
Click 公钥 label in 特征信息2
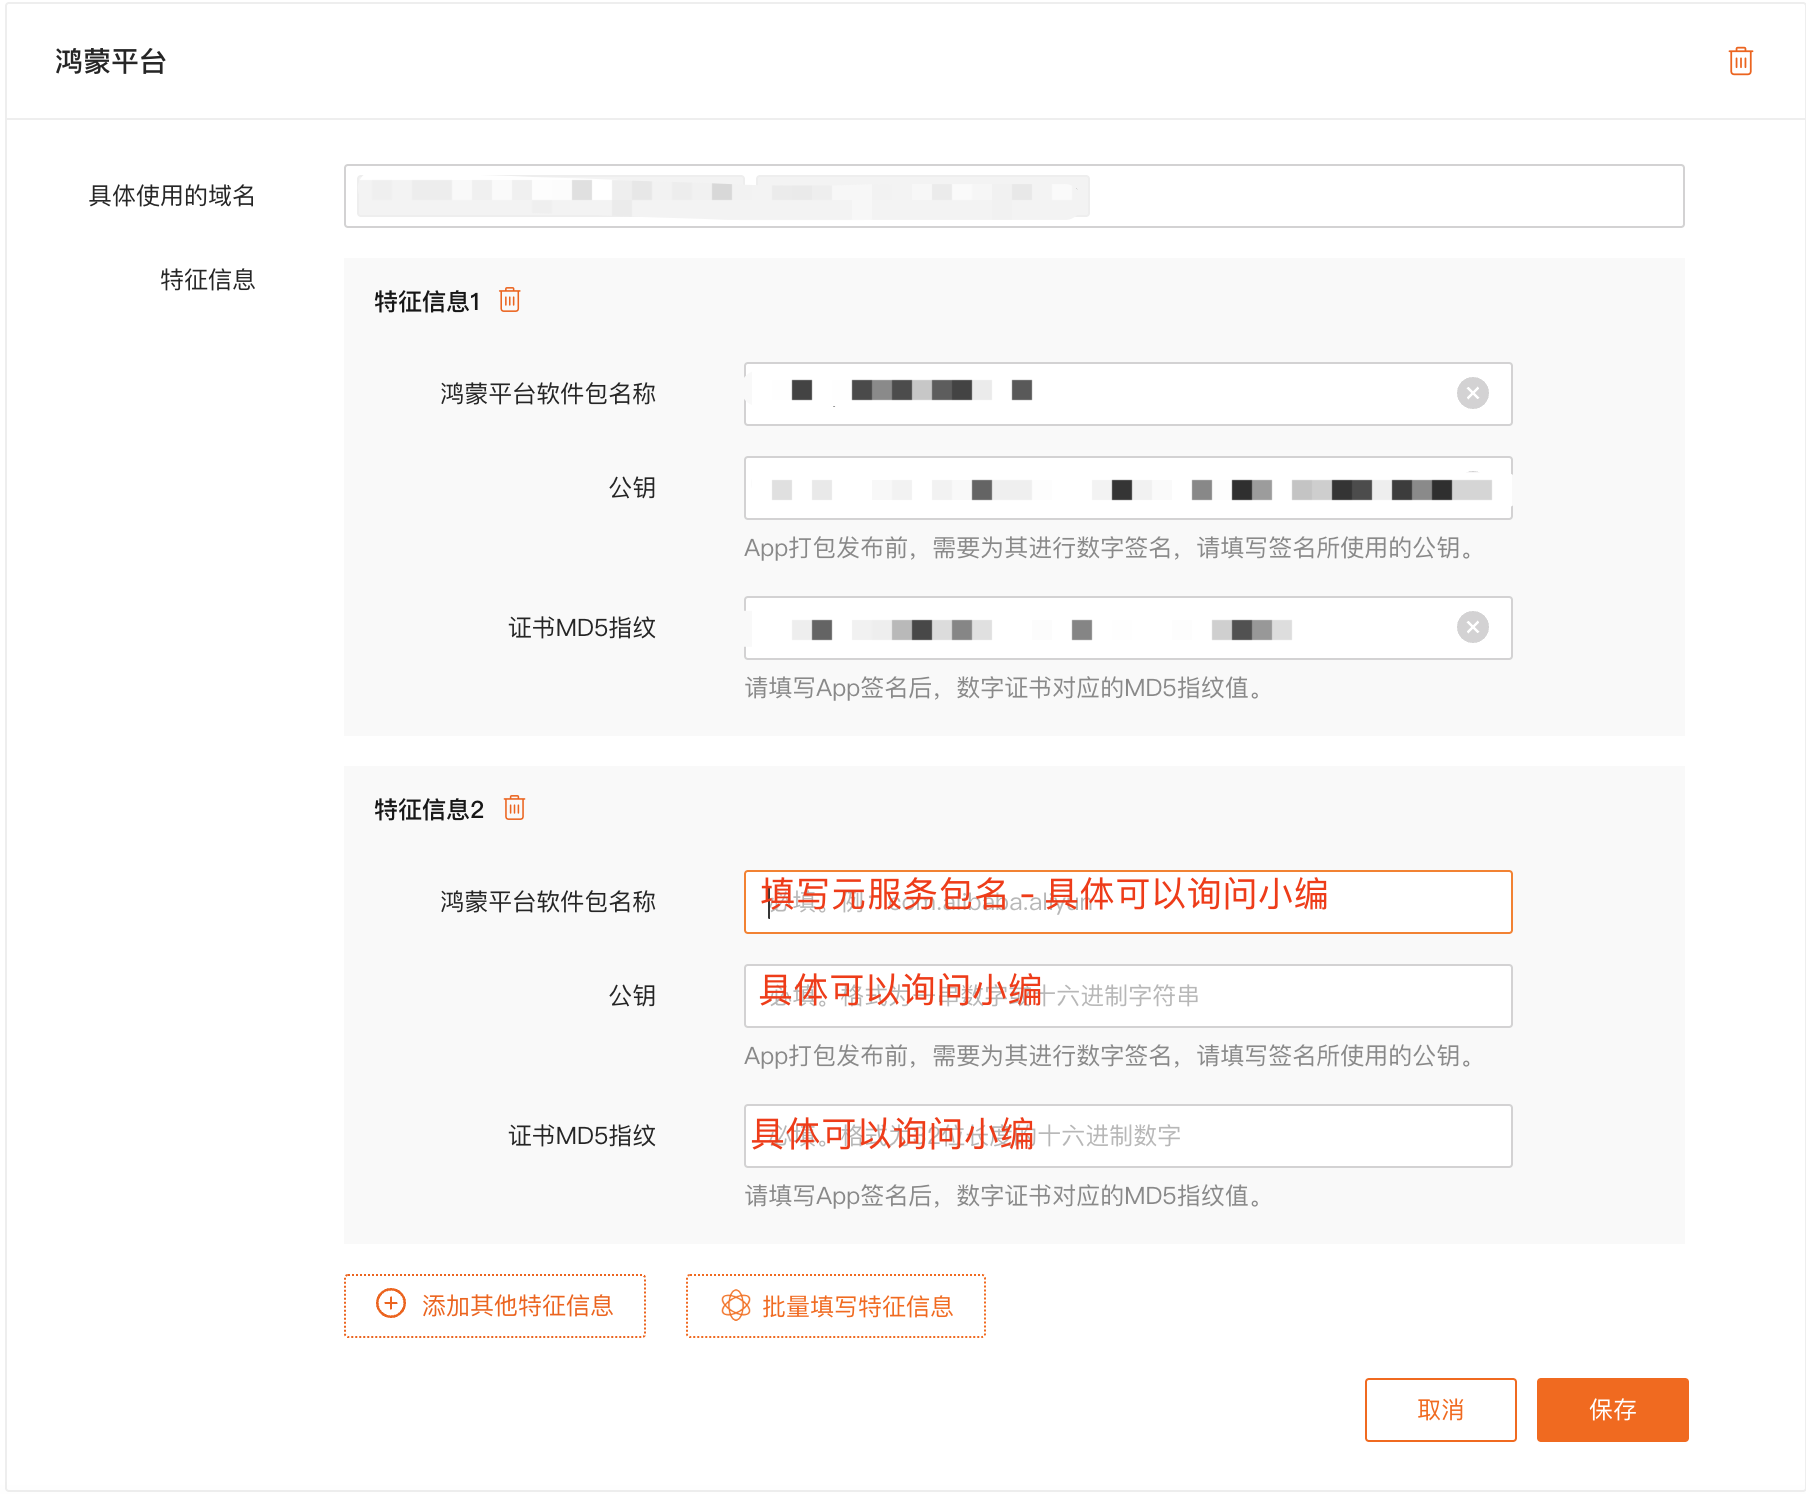pyautogui.click(x=632, y=996)
